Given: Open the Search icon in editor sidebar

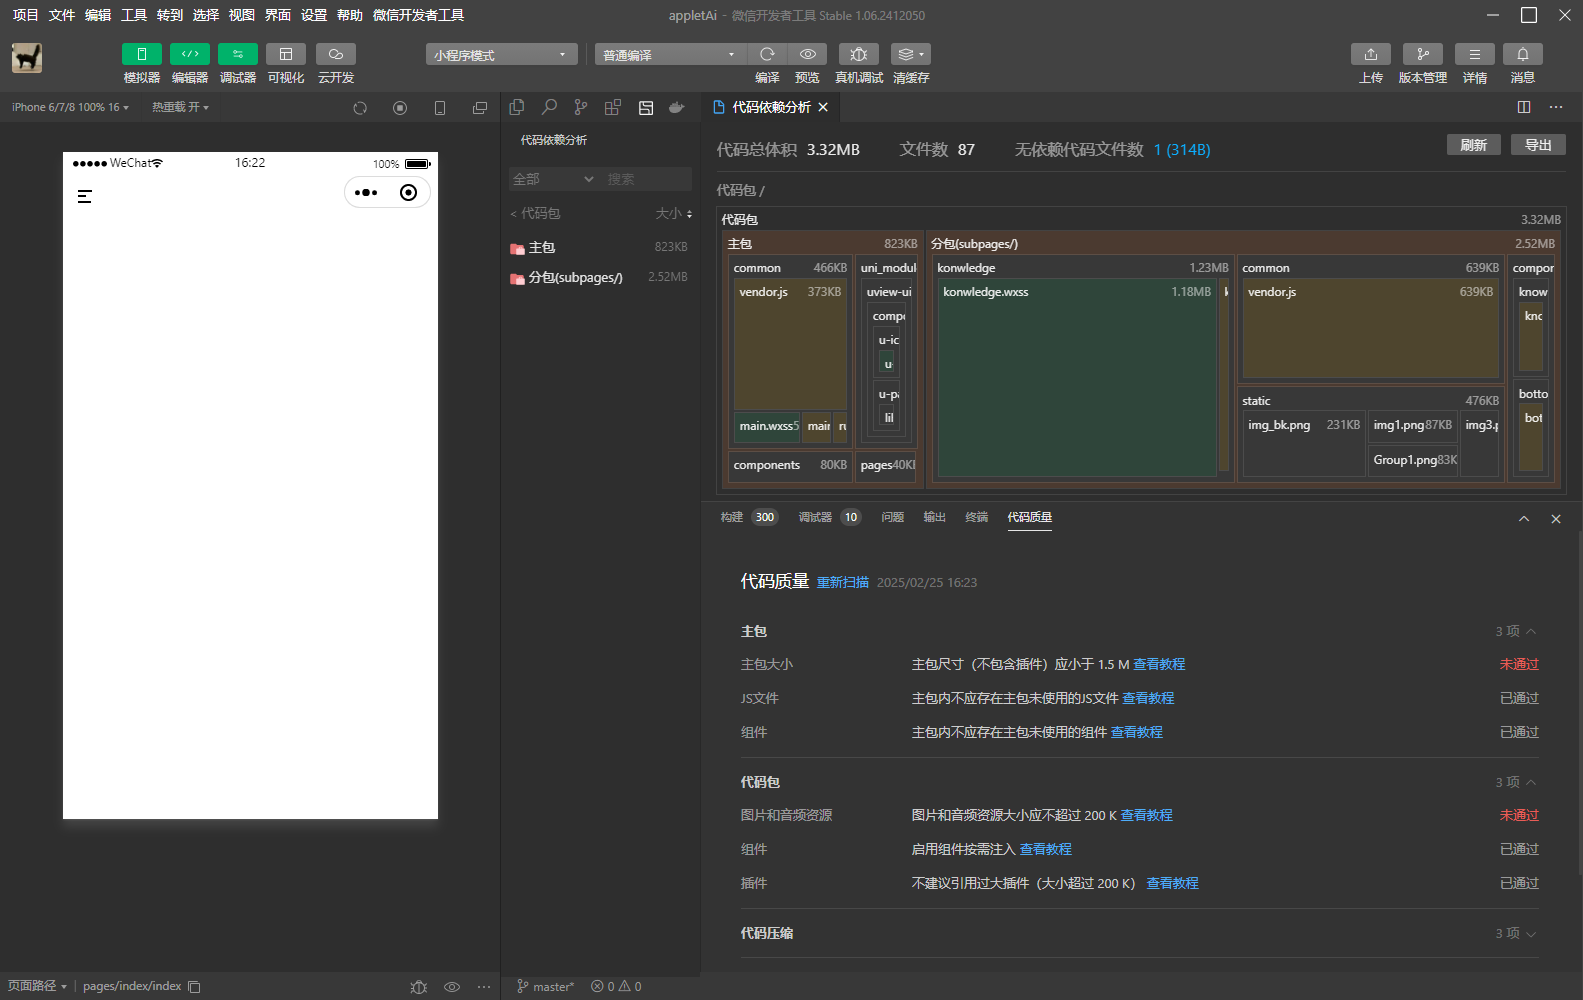Looking at the screenshot, I should (549, 107).
